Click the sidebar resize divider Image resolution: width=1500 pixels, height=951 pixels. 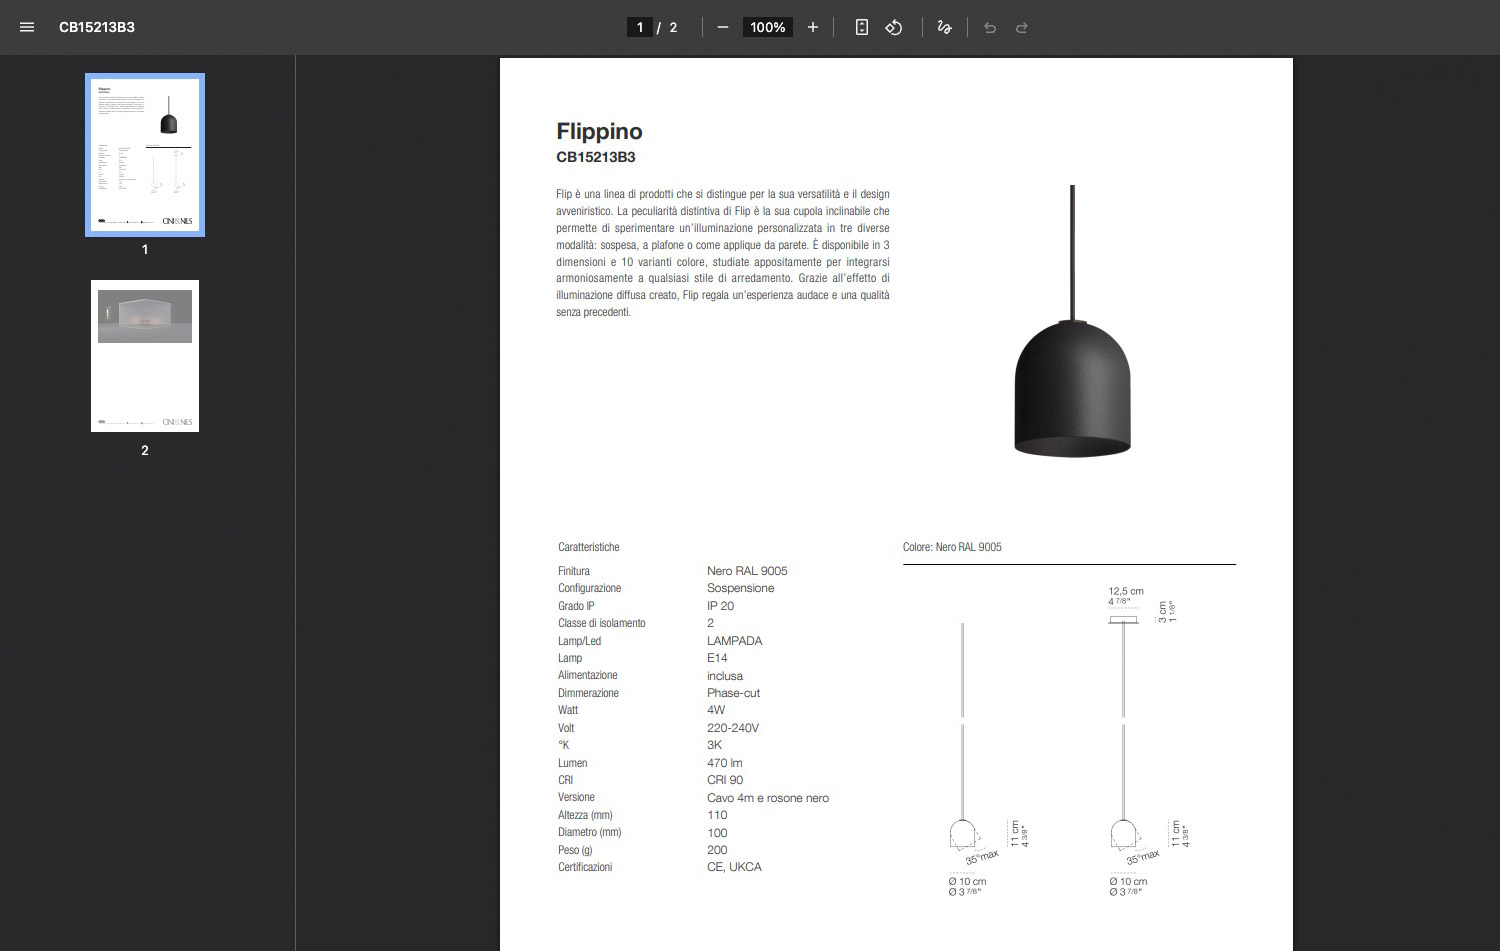click(x=295, y=500)
